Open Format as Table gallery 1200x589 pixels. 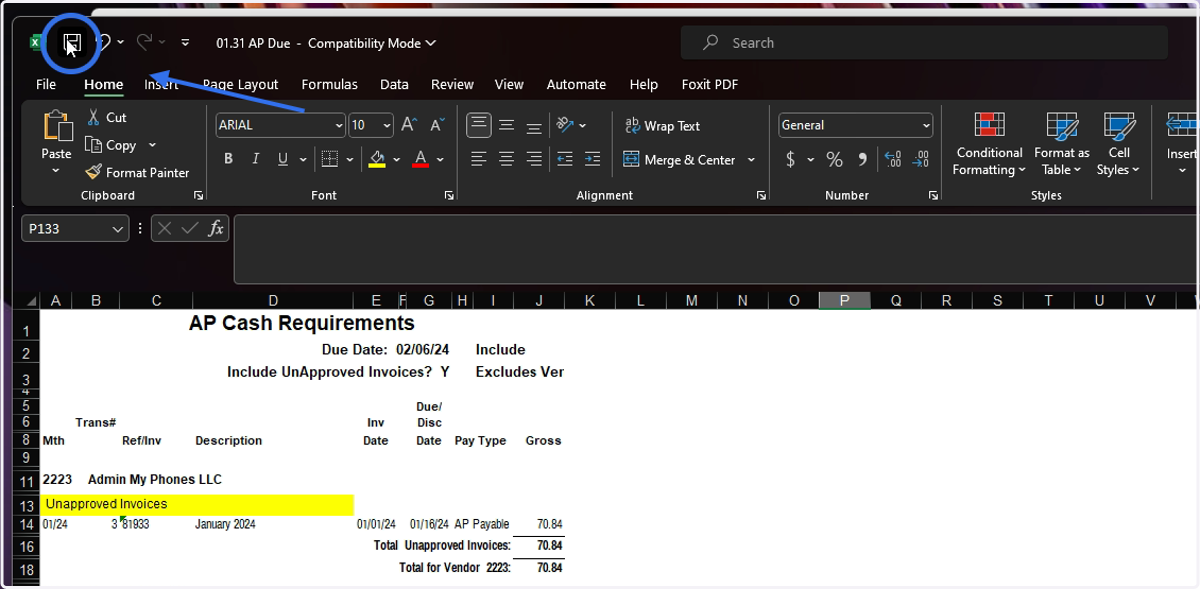(1061, 143)
